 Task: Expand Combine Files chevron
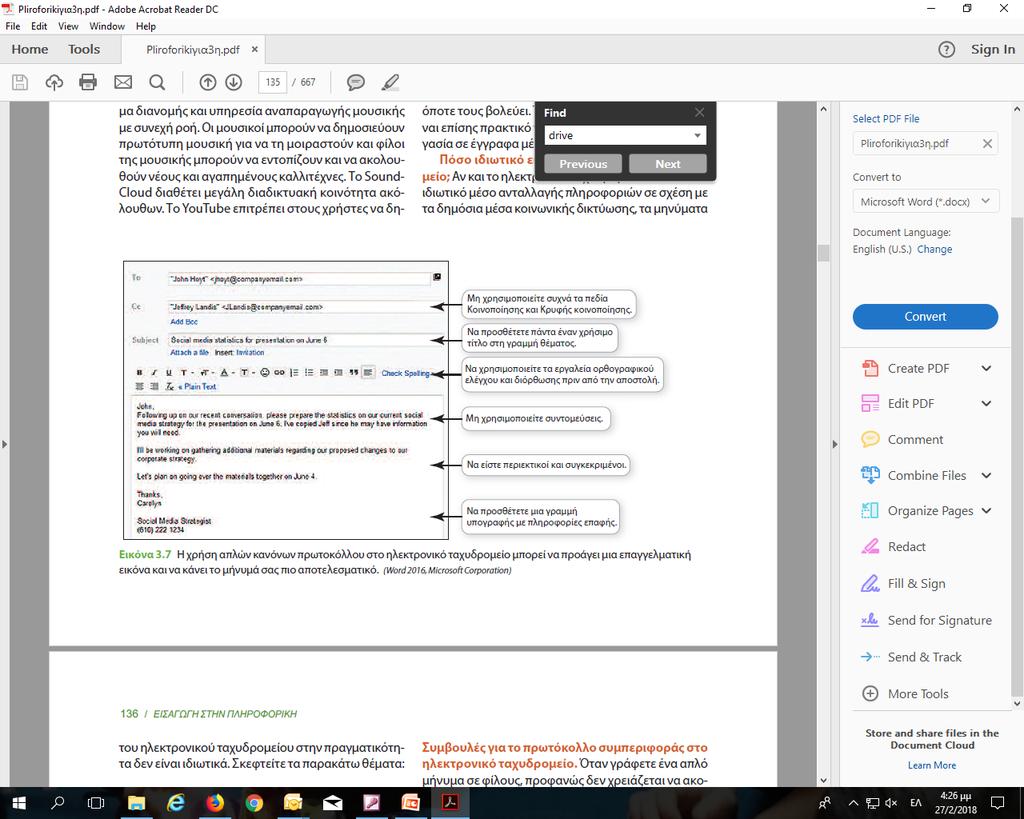click(x=986, y=475)
